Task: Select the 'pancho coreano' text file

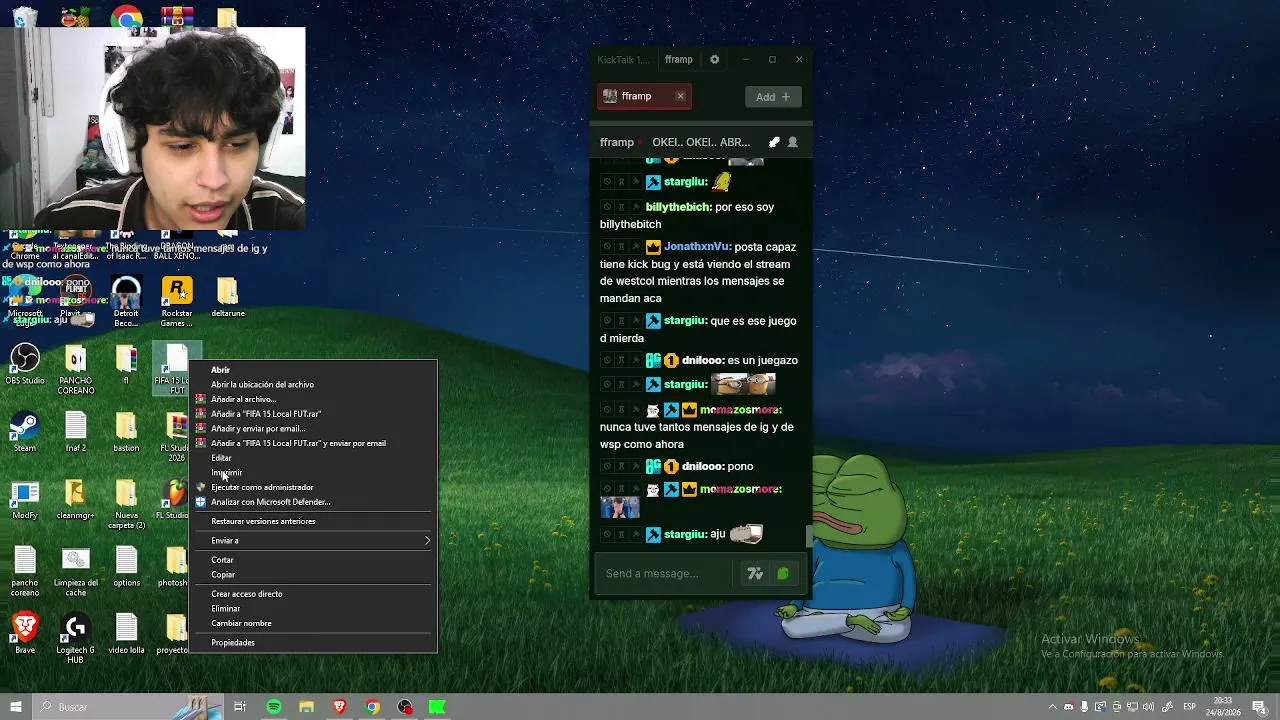Action: [x=25, y=572]
